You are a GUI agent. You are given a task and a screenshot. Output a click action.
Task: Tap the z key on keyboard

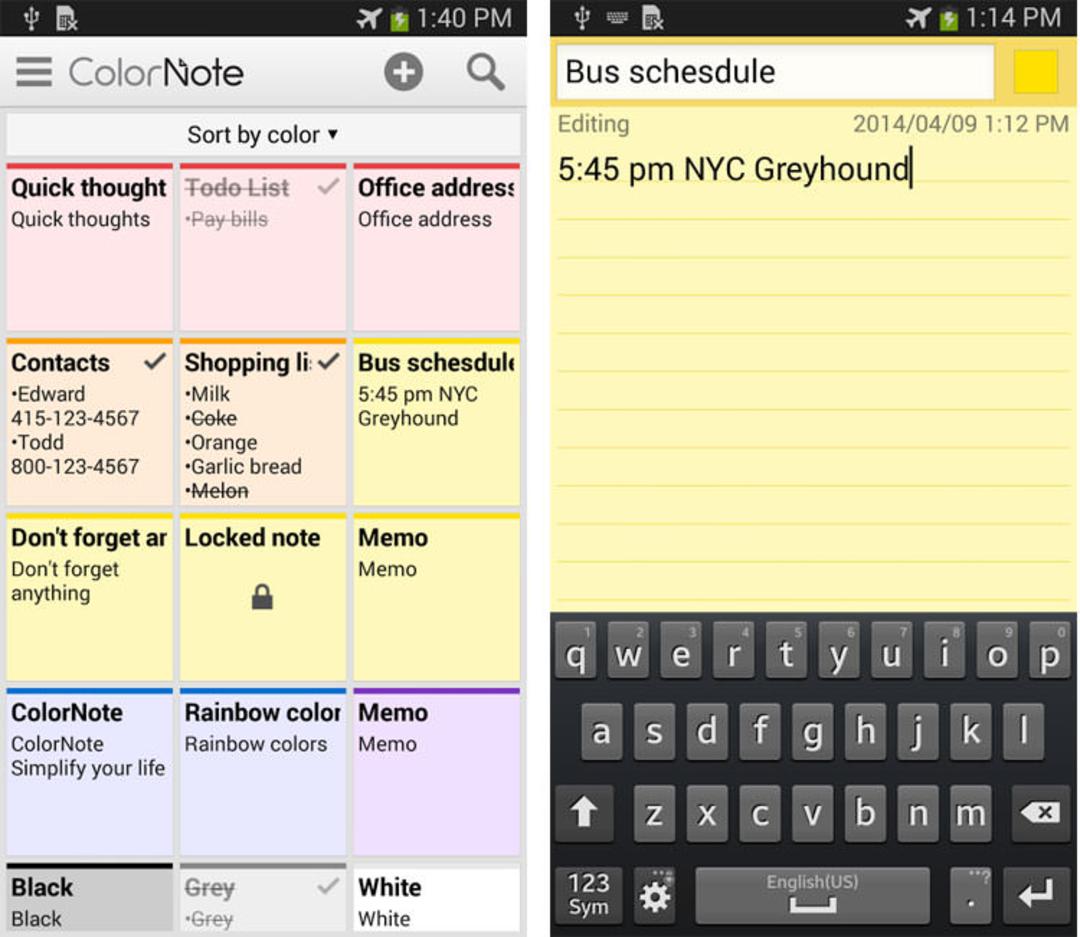(654, 813)
